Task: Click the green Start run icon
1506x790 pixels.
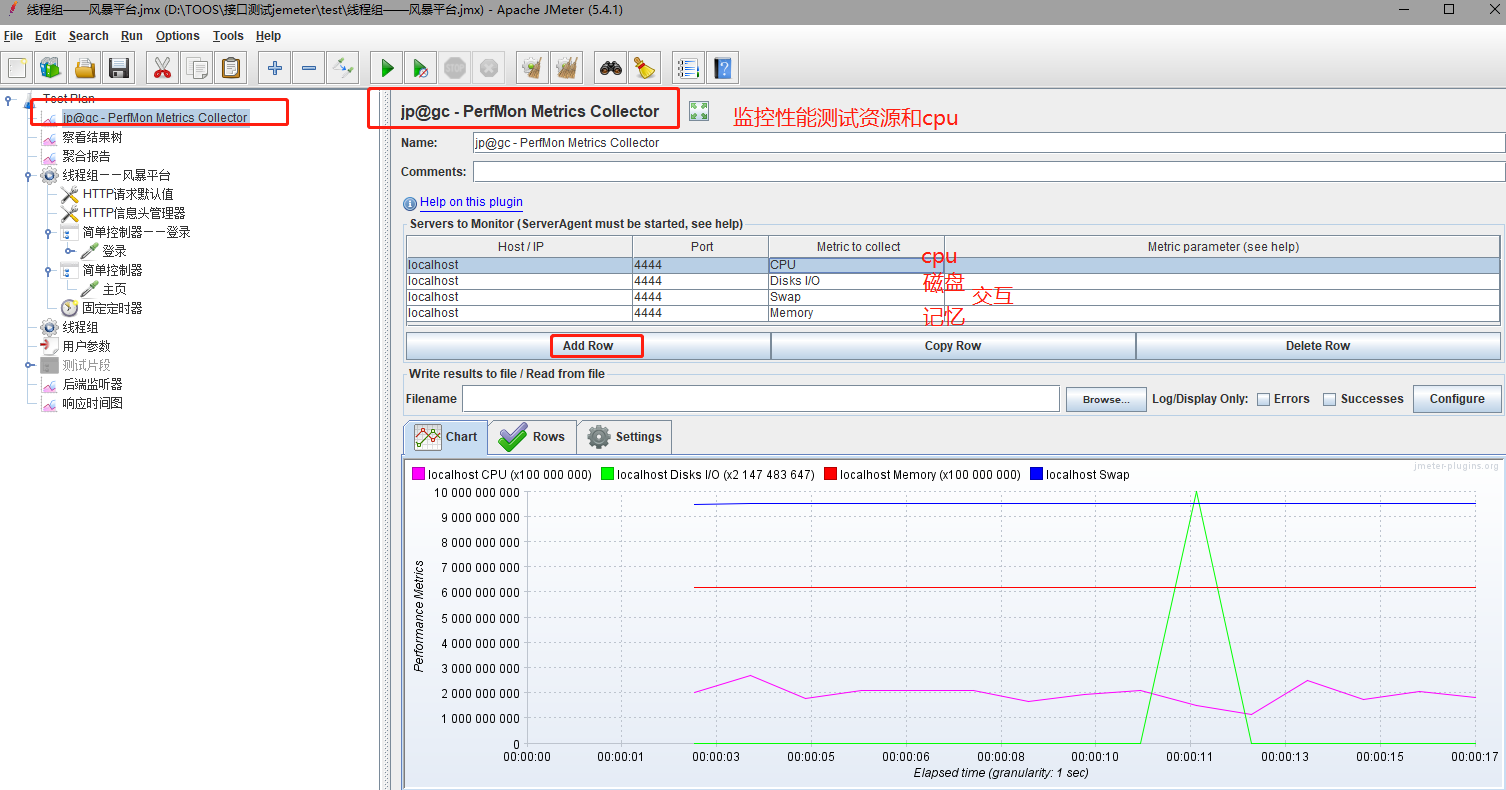Action: point(386,68)
